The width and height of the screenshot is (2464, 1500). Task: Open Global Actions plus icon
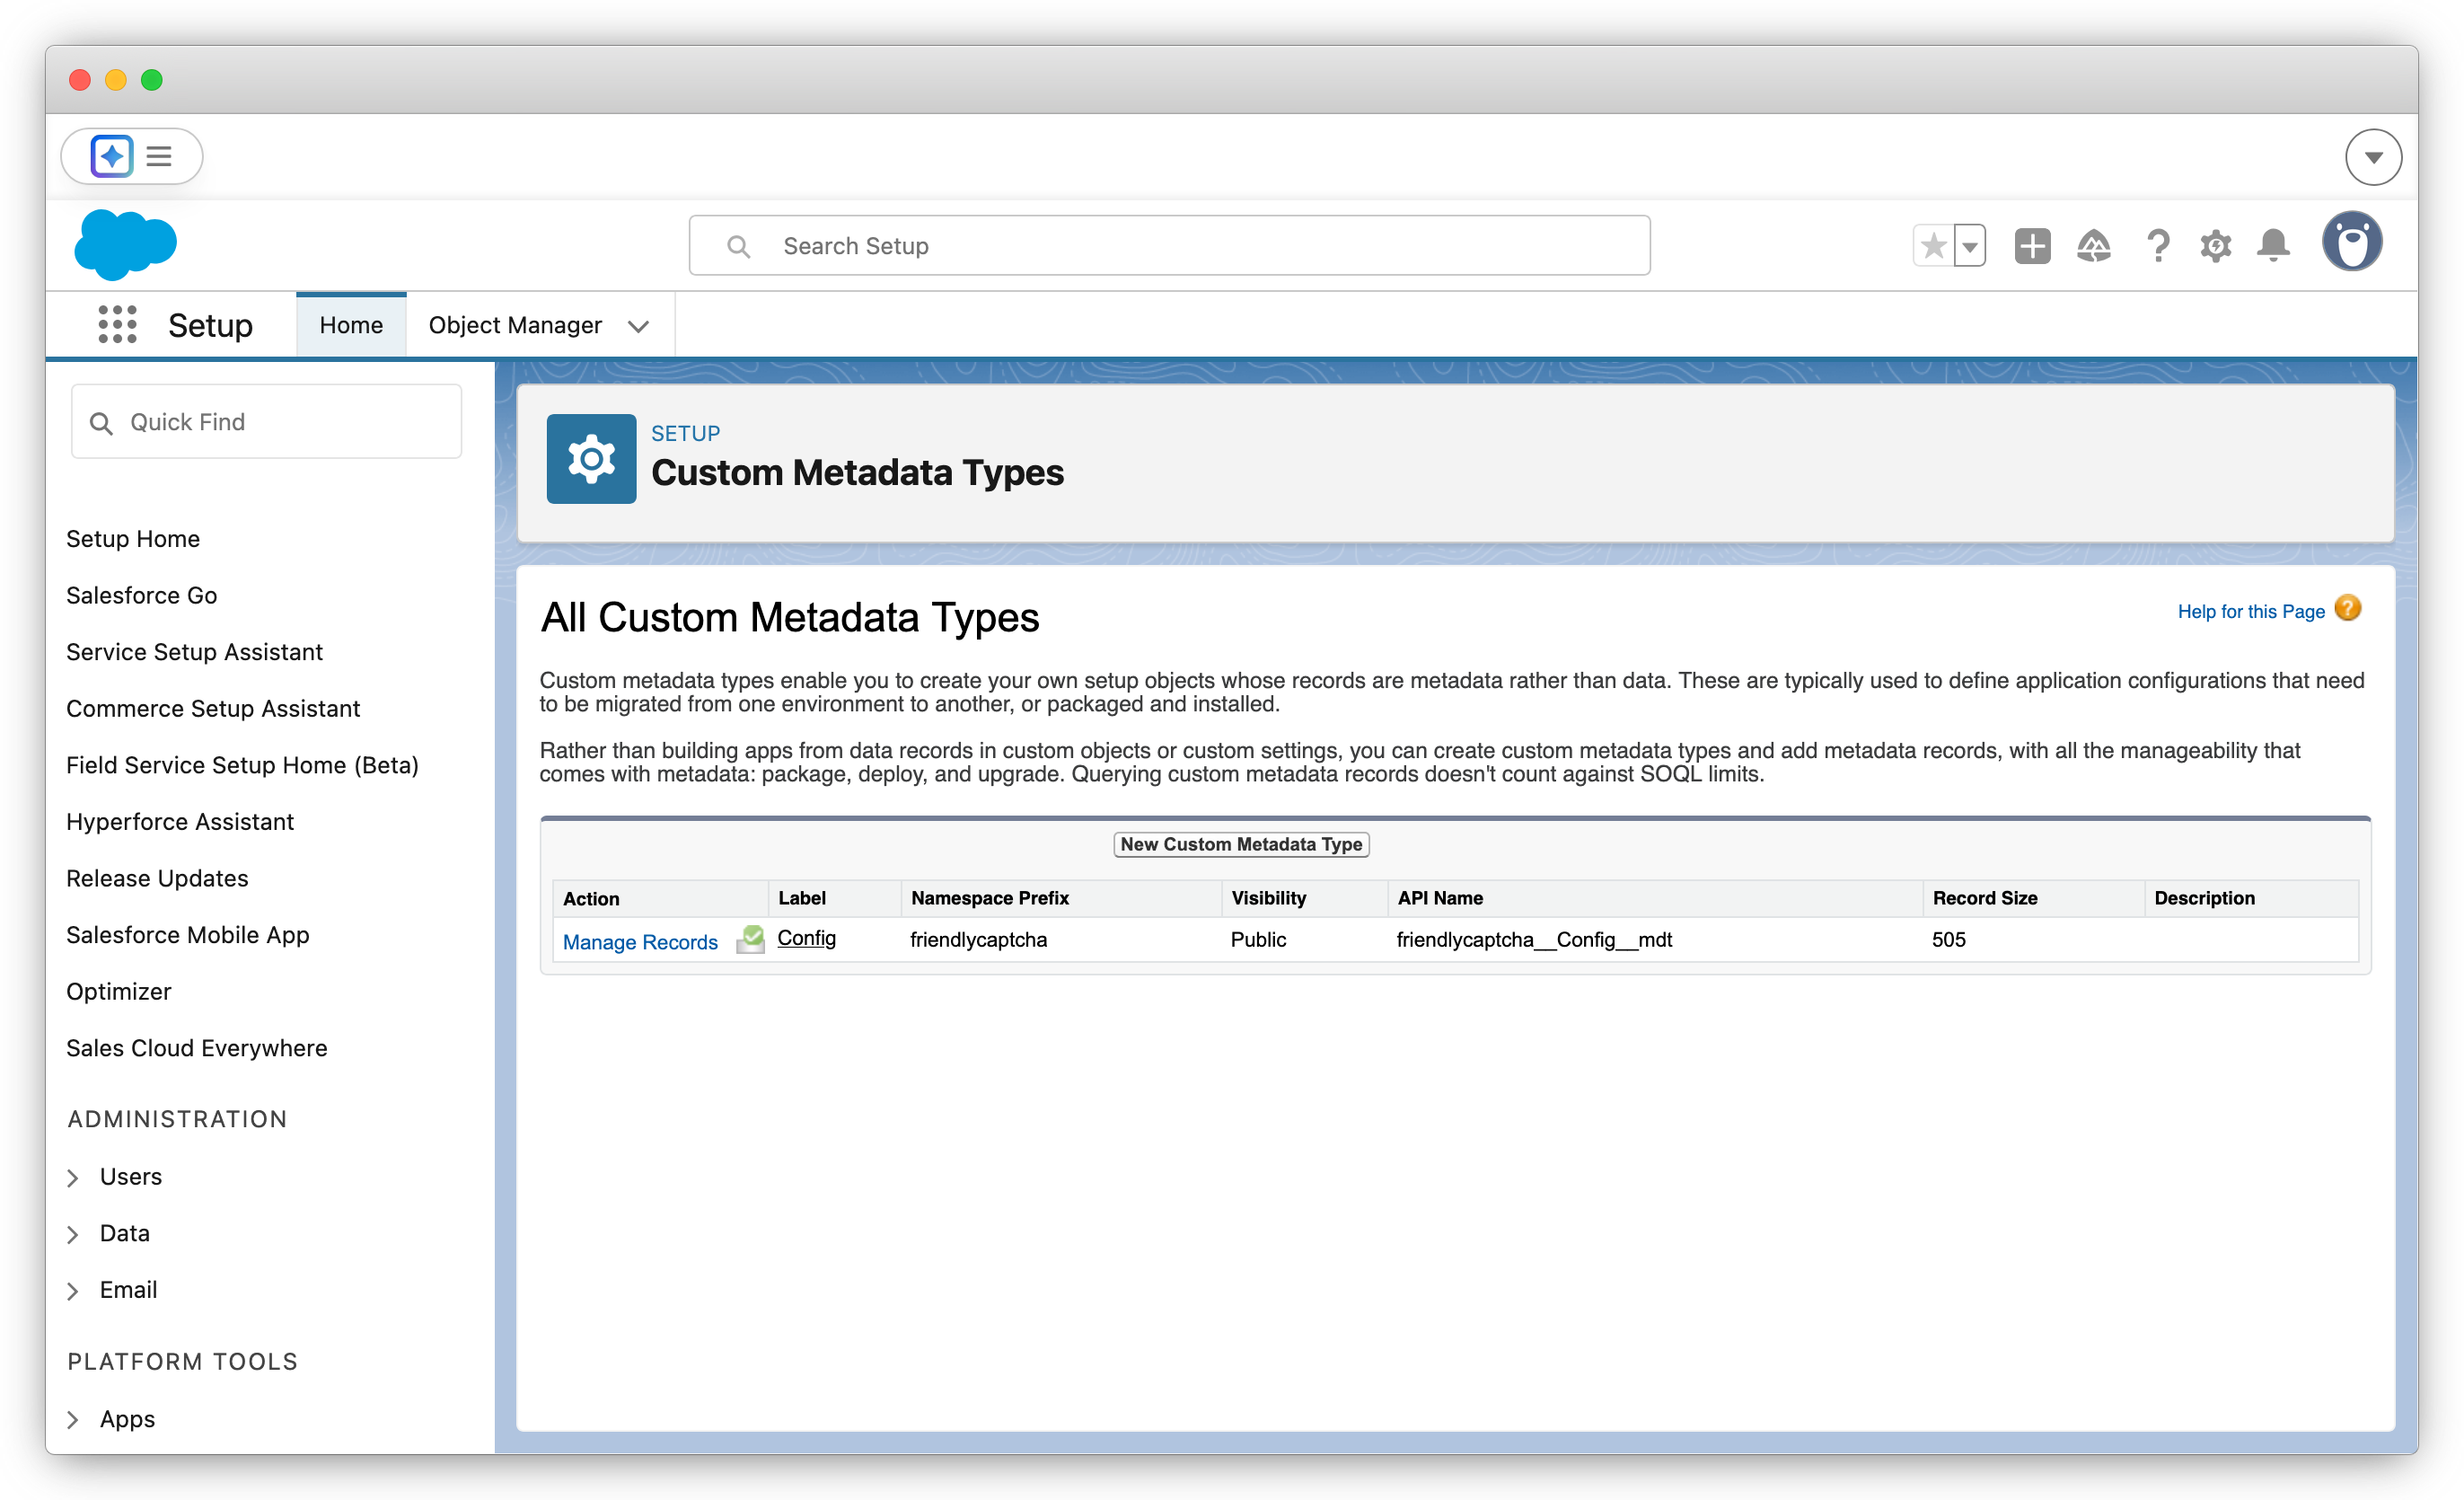point(2032,246)
